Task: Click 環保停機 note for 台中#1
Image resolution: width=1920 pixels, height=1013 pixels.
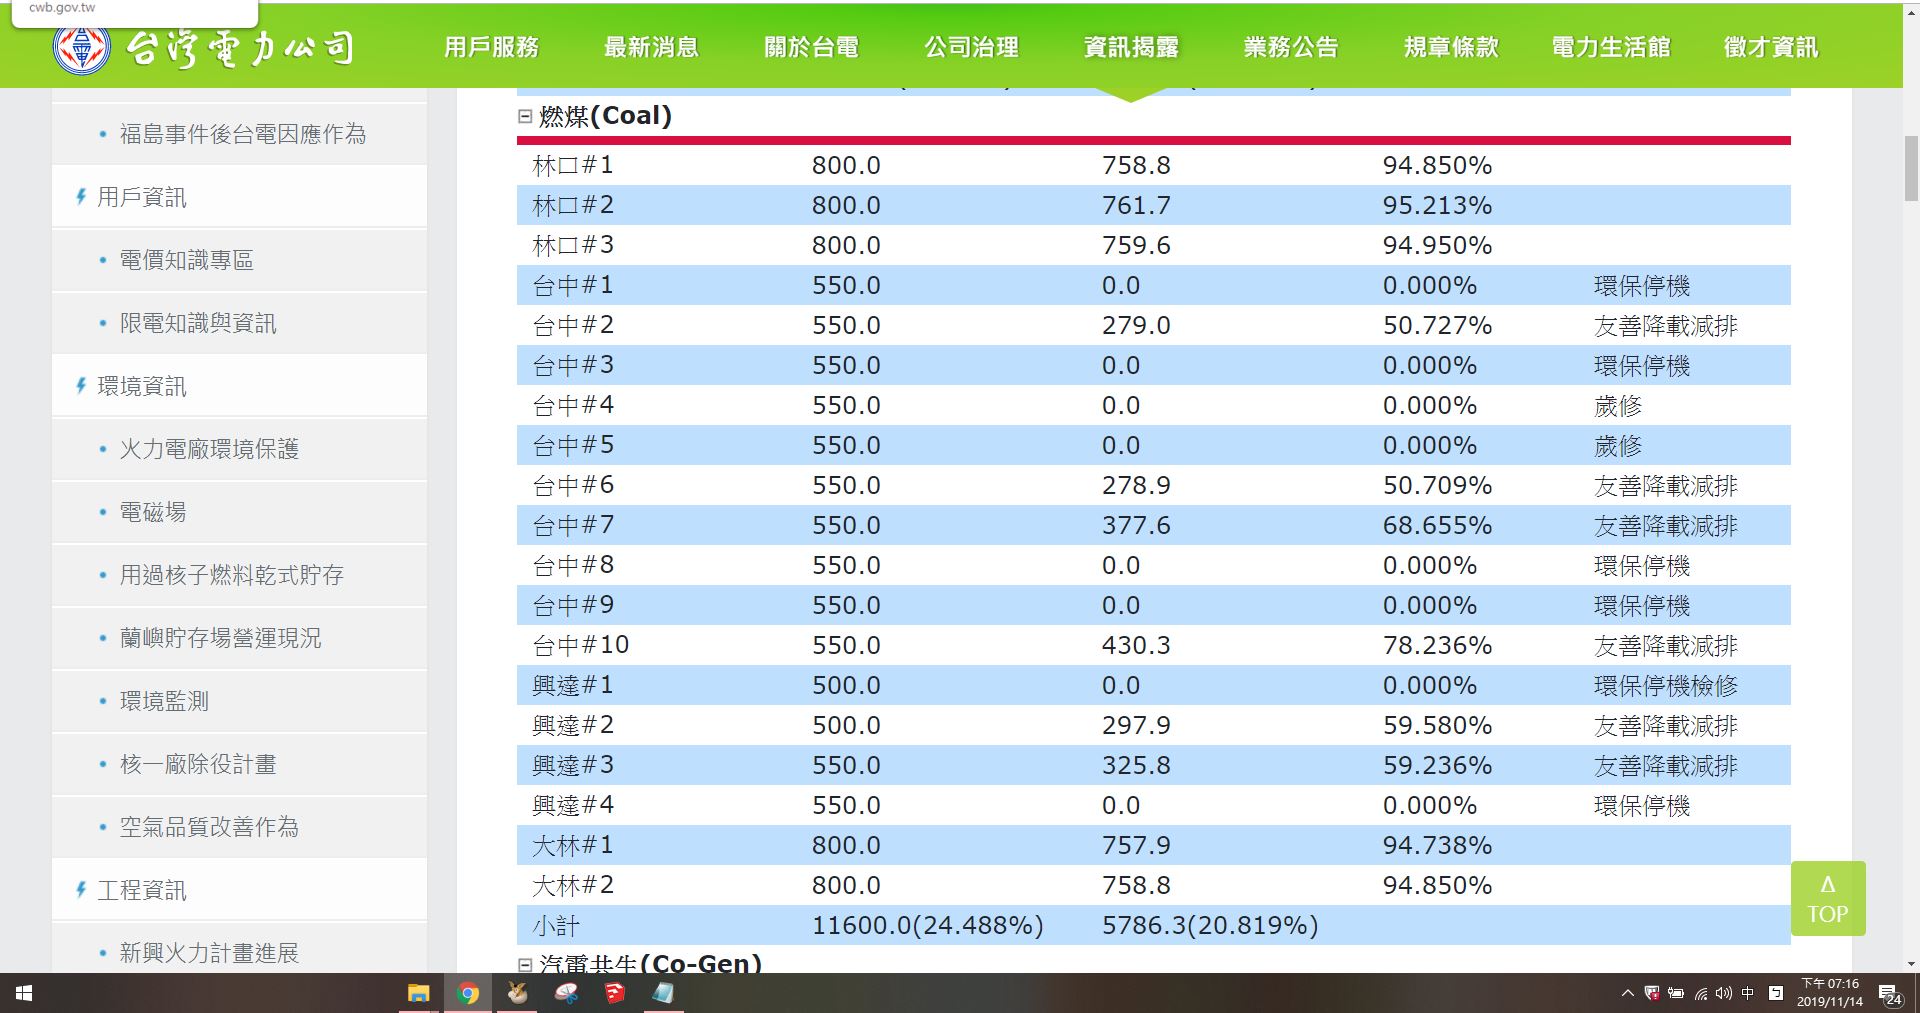Action: (x=1642, y=285)
